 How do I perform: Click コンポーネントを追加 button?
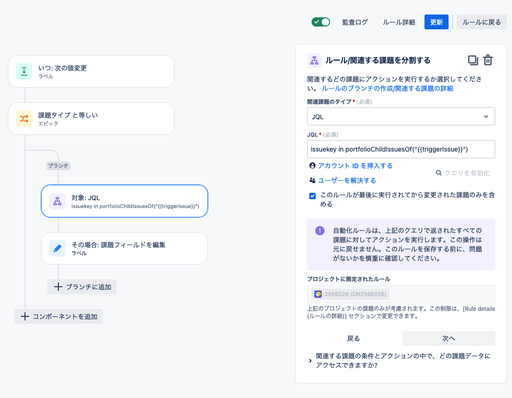[x=58, y=316]
